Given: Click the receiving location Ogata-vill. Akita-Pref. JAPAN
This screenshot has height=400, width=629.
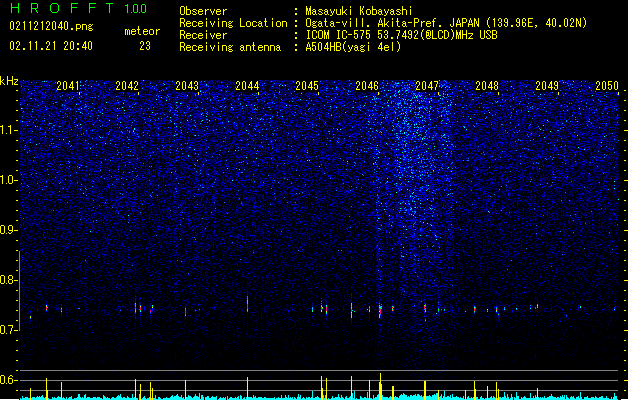Looking at the screenshot, I should pyautogui.click(x=393, y=23).
